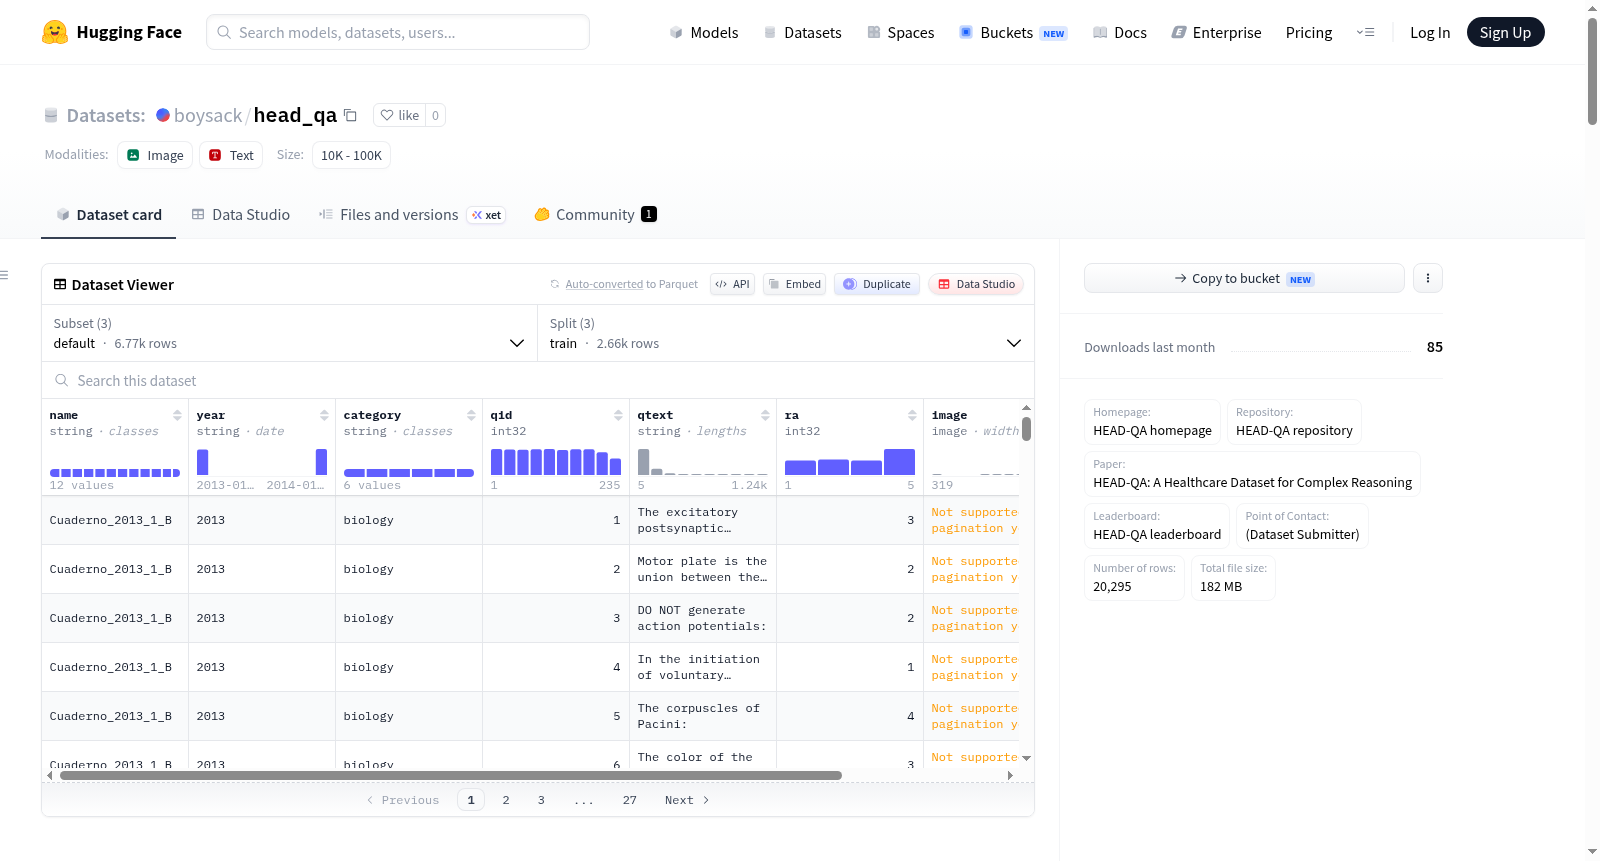Viewport: 1600px width, 861px height.
Task: Like the head_qa dataset
Action: [399, 115]
